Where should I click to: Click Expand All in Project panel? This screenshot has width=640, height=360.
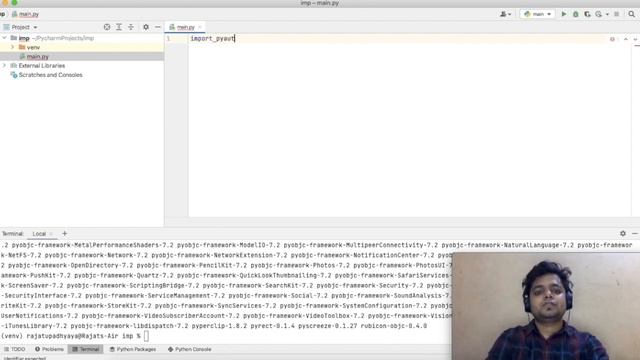click(x=119, y=27)
